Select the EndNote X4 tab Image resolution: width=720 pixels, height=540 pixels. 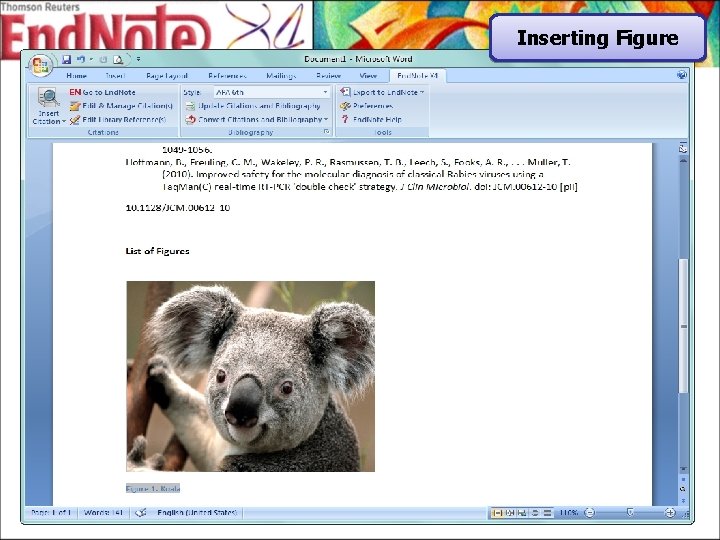click(x=417, y=76)
